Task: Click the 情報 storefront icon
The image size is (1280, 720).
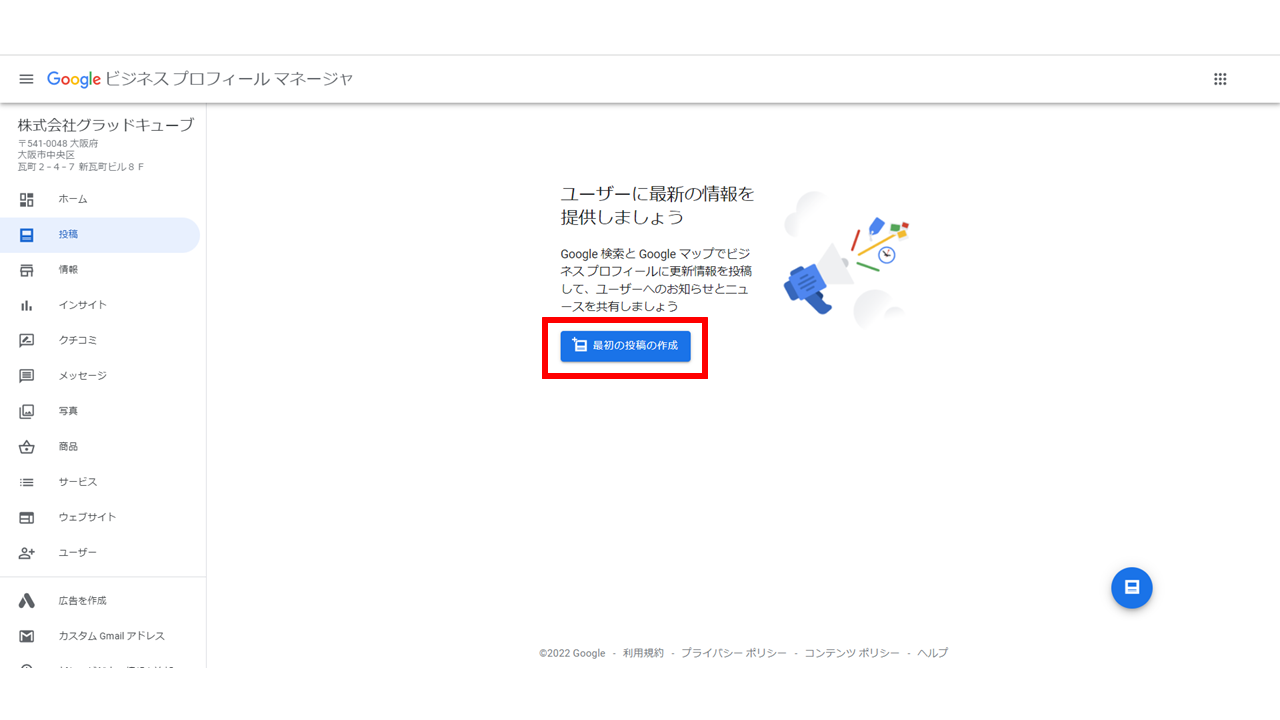Action: [27, 270]
